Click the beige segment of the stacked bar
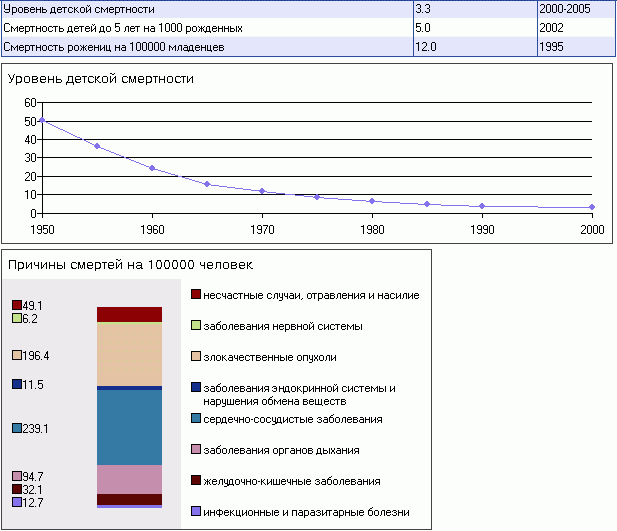Image resolution: width=617 pixels, height=531 pixels. (129, 353)
